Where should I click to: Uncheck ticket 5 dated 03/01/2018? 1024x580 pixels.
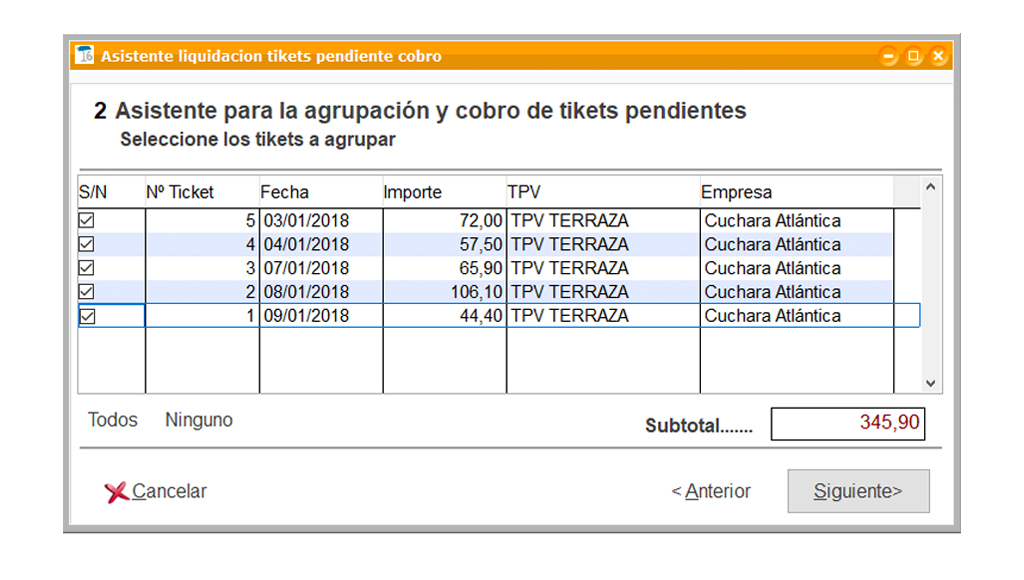[x=86, y=220]
